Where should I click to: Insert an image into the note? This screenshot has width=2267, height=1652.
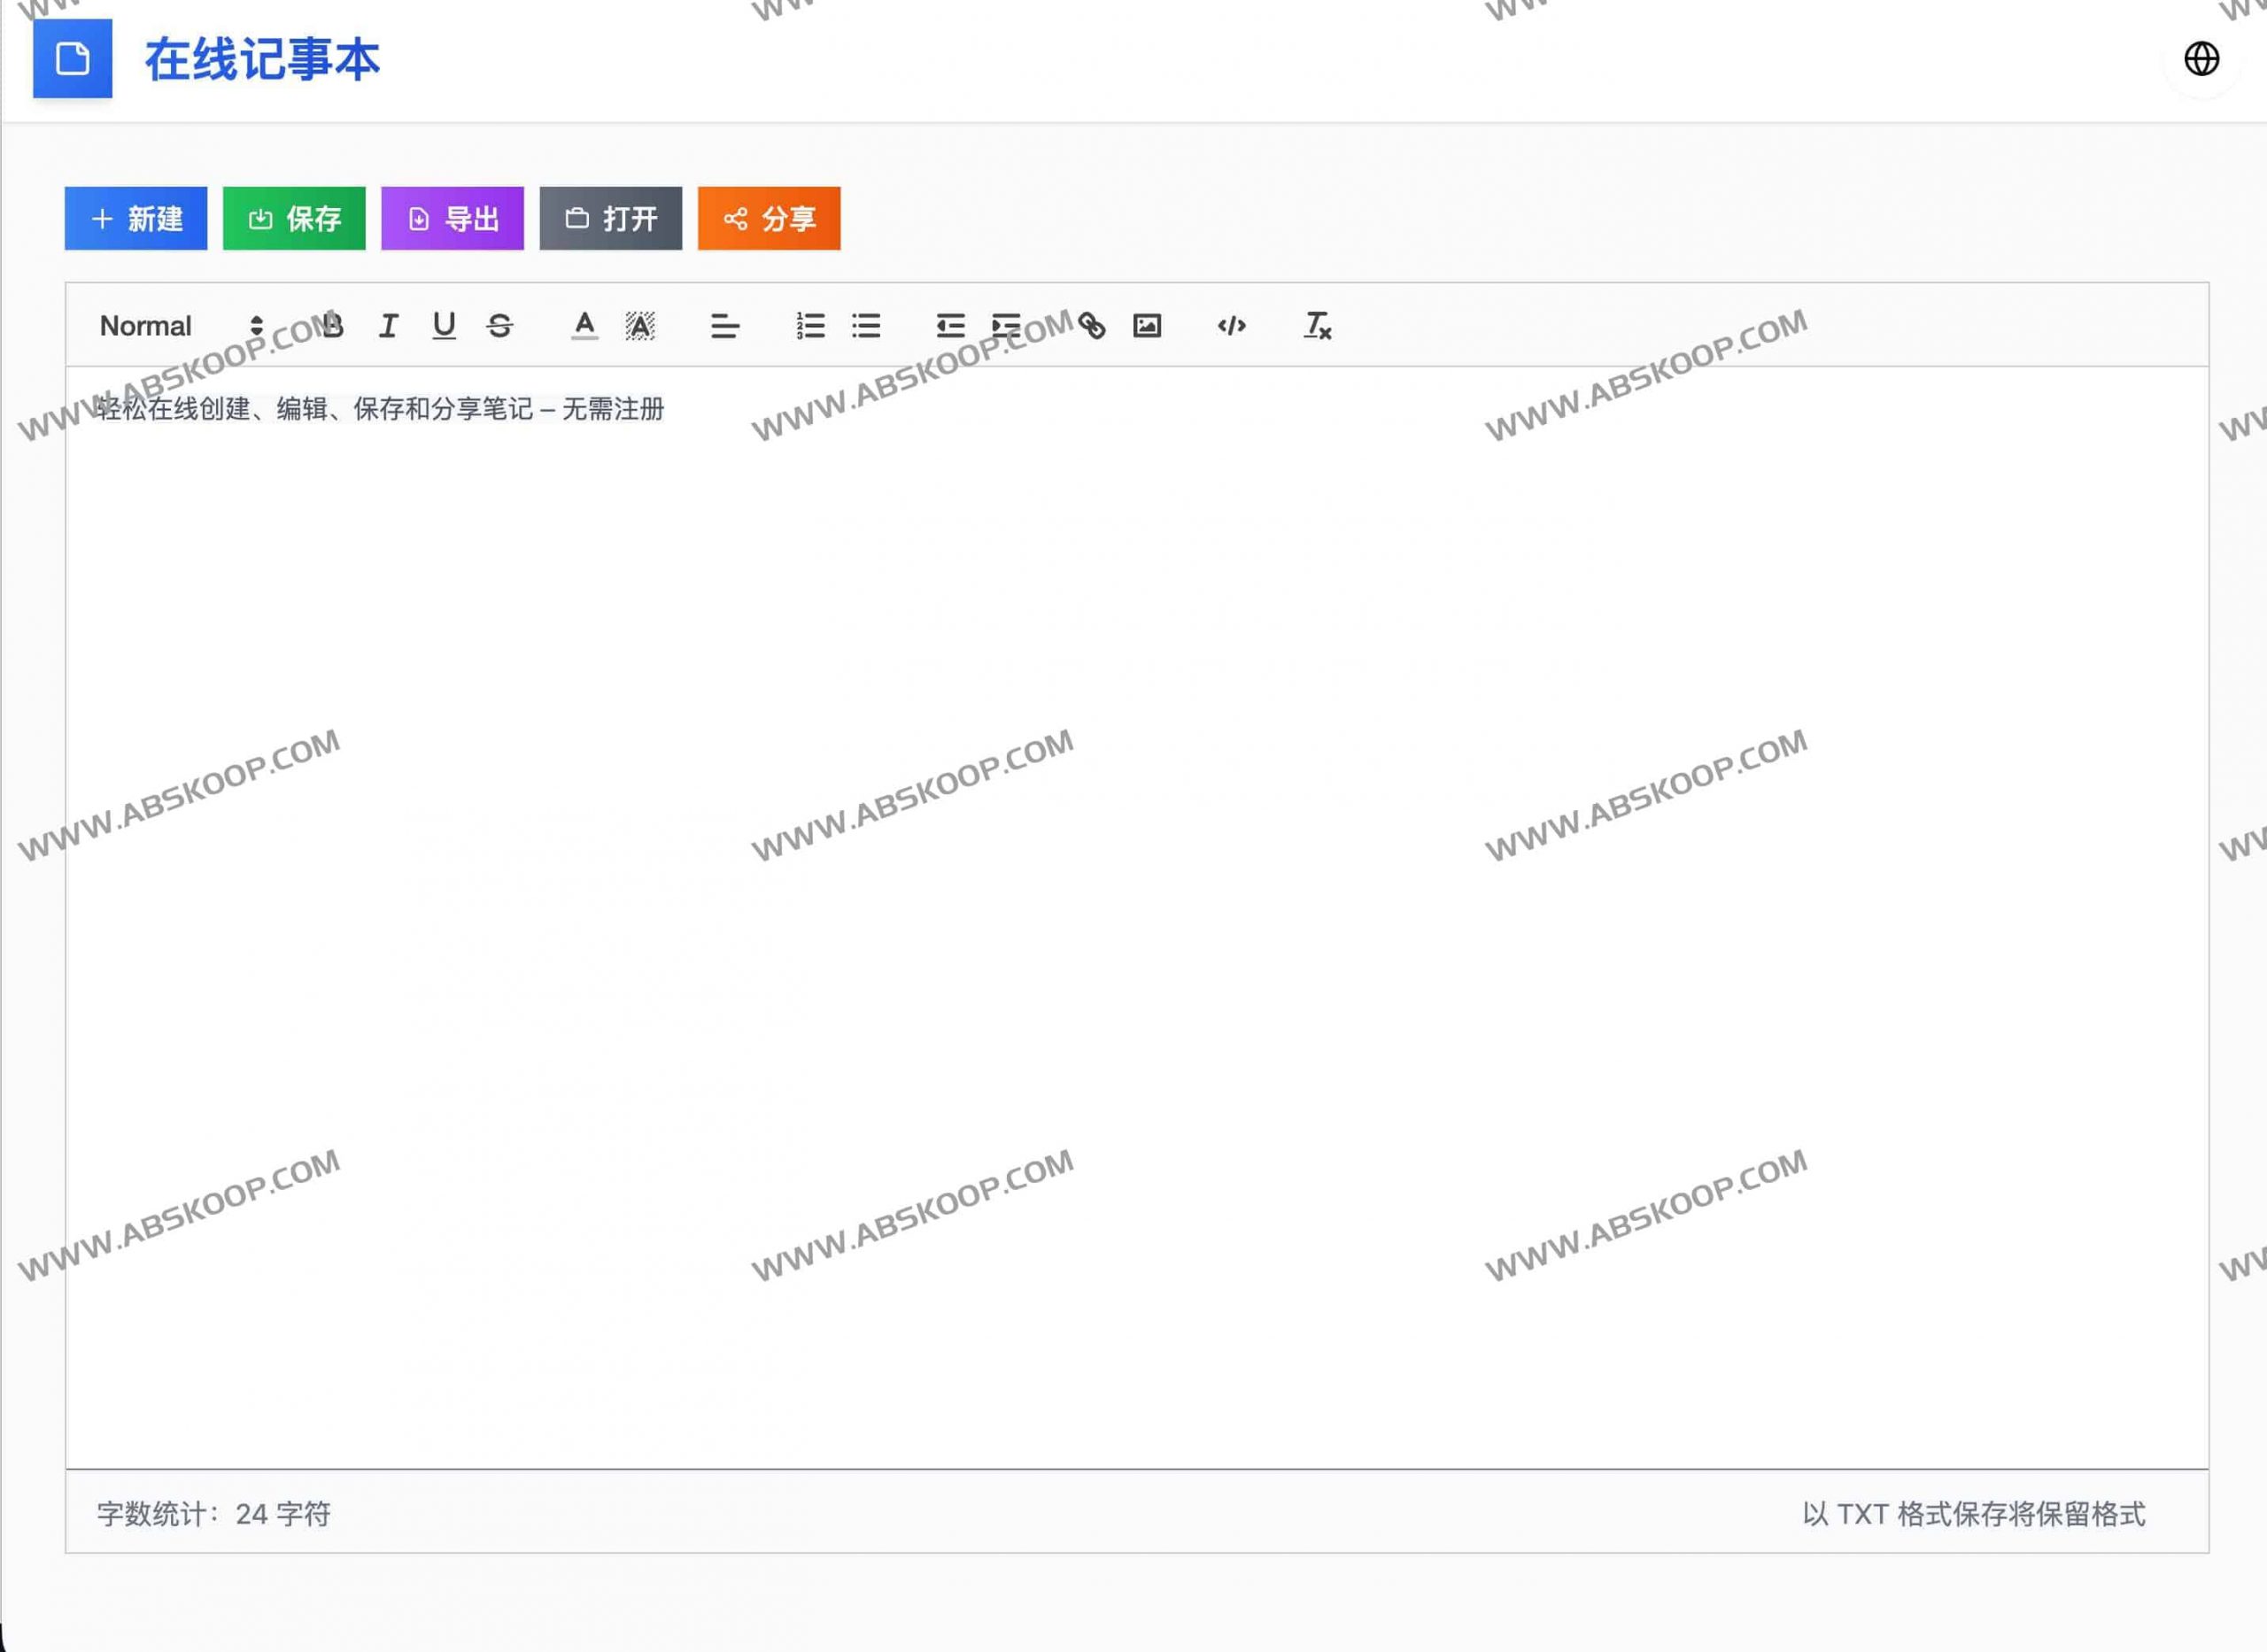coord(1147,326)
